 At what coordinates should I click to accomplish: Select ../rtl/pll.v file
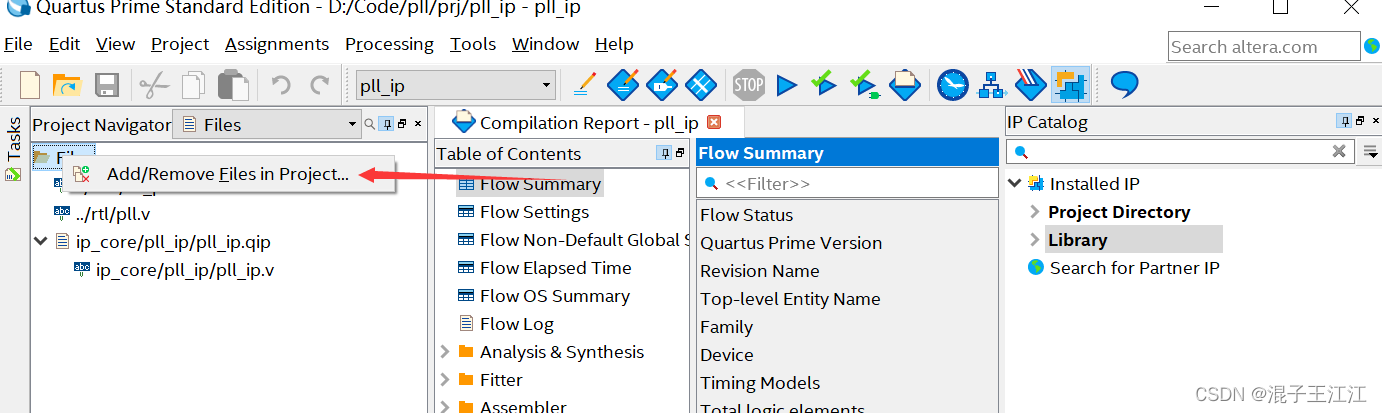pyautogui.click(x=112, y=213)
